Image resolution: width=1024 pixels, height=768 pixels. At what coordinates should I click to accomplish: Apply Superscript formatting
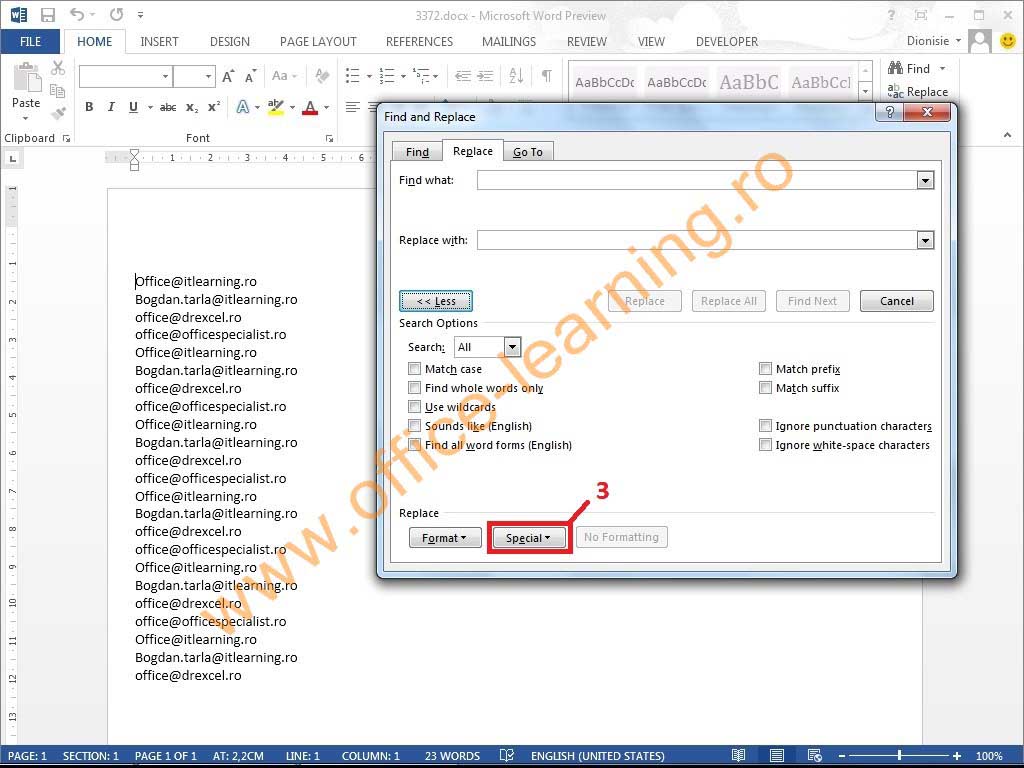[214, 107]
